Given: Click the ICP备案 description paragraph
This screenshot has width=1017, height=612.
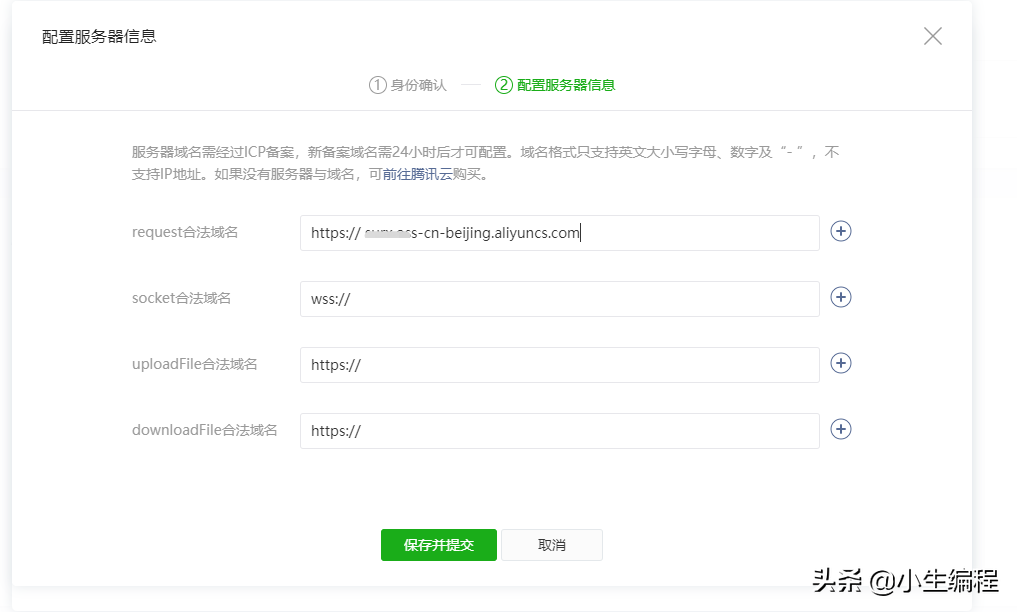Looking at the screenshot, I should click(x=485, y=163).
